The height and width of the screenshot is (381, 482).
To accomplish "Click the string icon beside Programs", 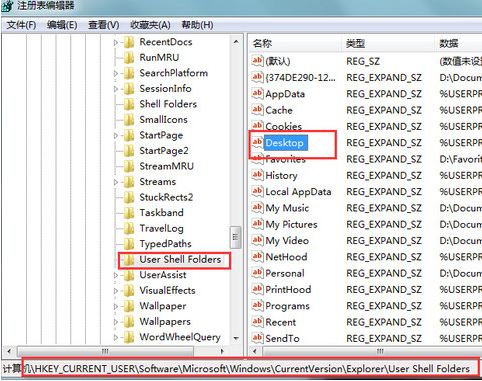I will pyautogui.click(x=257, y=306).
